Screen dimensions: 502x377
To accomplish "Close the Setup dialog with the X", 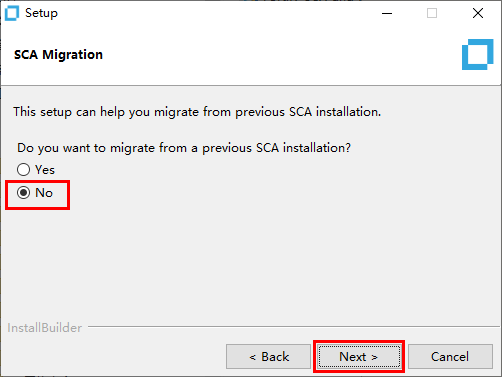I will pos(478,13).
